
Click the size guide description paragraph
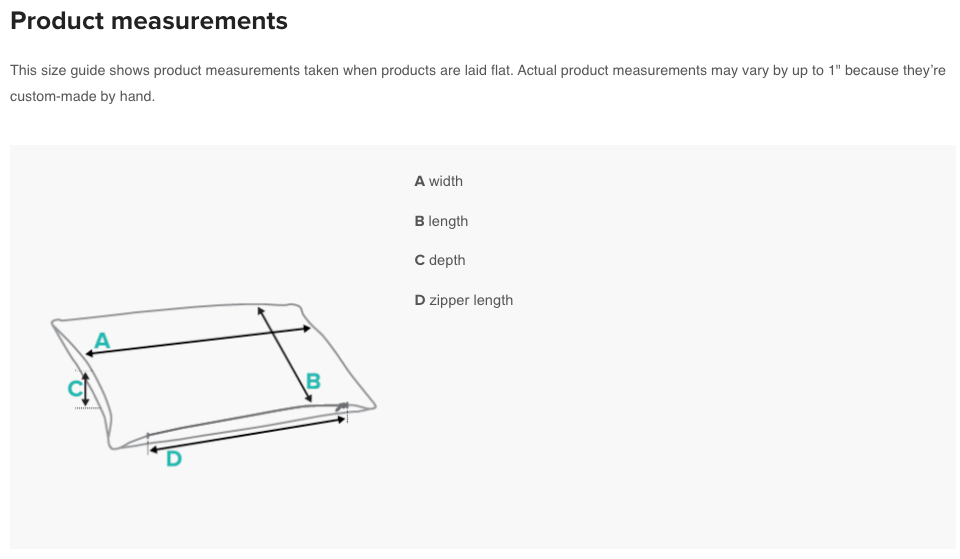[478, 83]
